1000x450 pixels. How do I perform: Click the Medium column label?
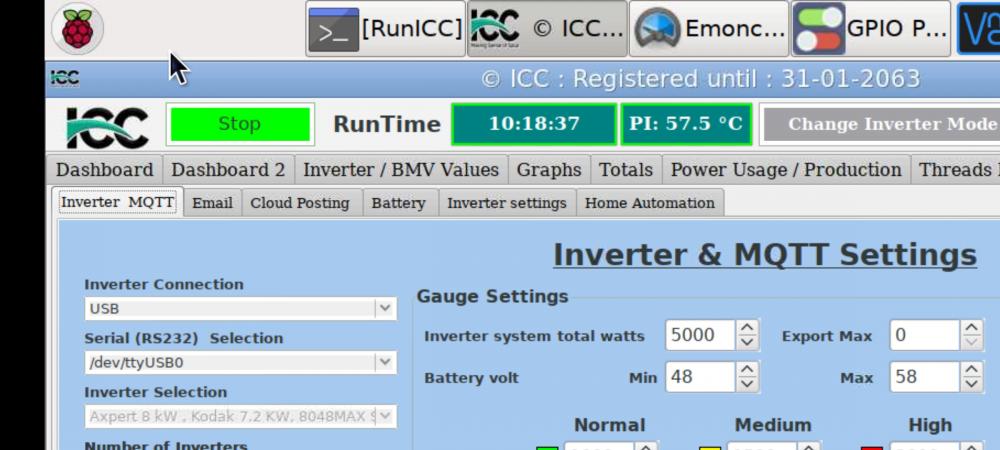773,425
